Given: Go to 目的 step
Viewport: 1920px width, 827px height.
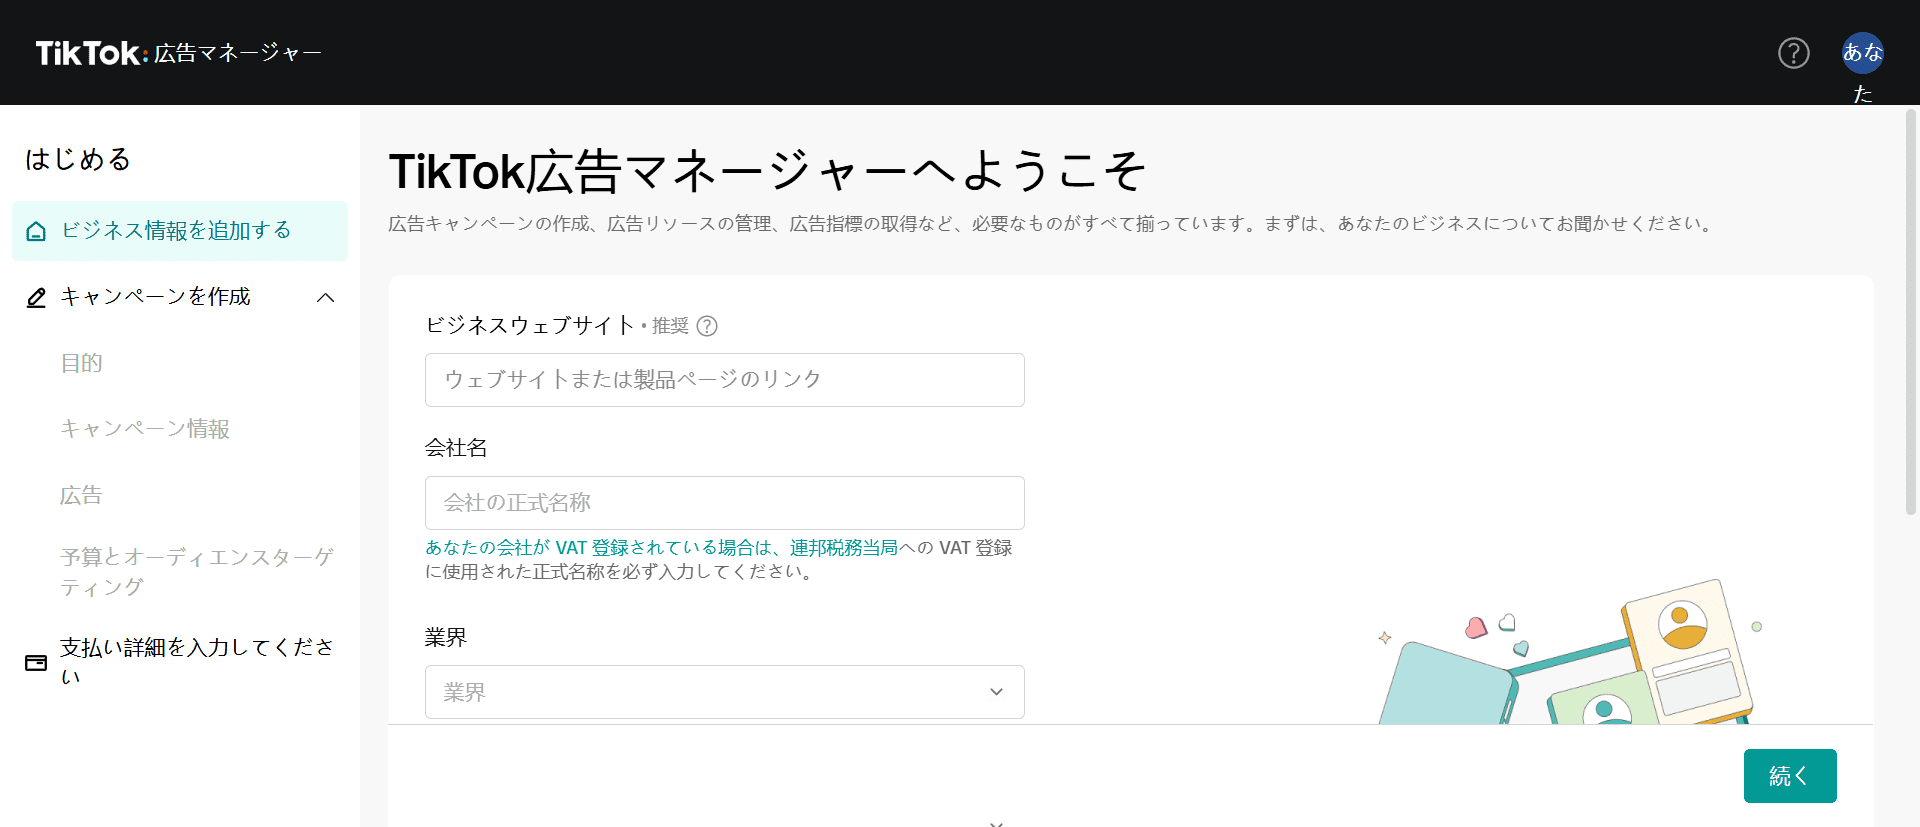Looking at the screenshot, I should pyautogui.click(x=82, y=363).
